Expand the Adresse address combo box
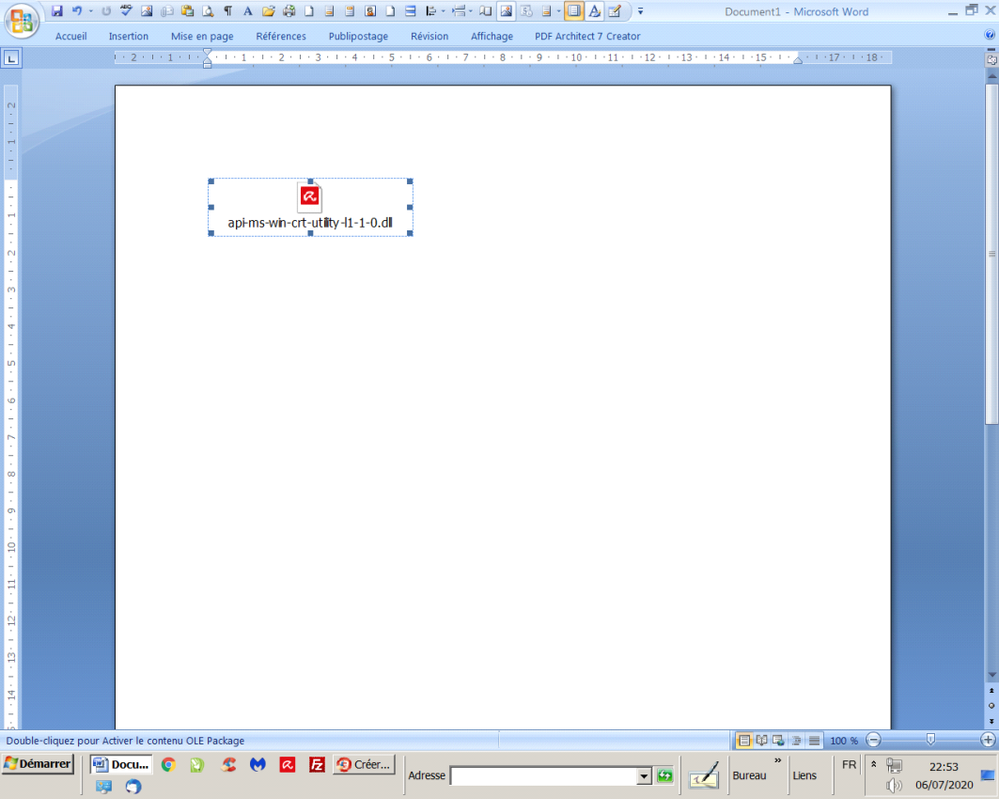Viewport: 999px width, 799px height. pyautogui.click(x=644, y=776)
